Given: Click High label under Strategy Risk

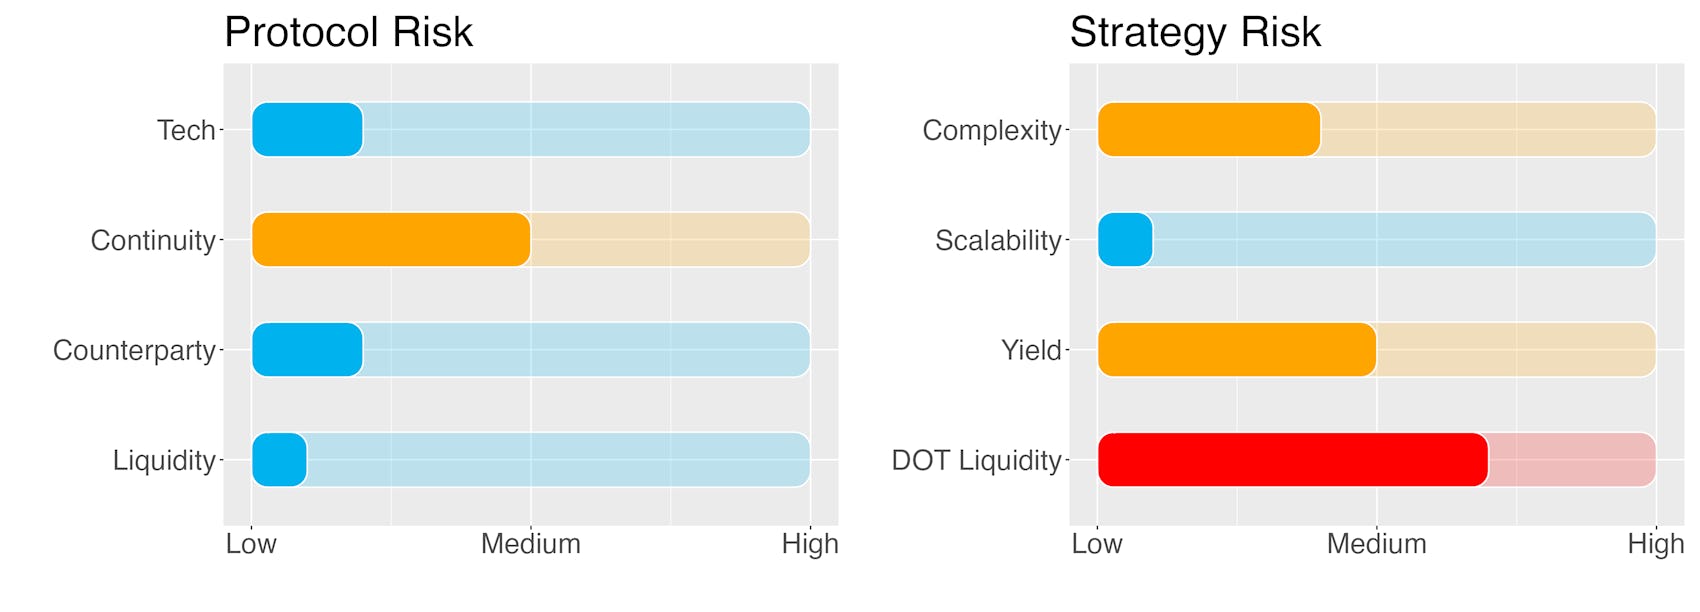Looking at the screenshot, I should 1655,544.
